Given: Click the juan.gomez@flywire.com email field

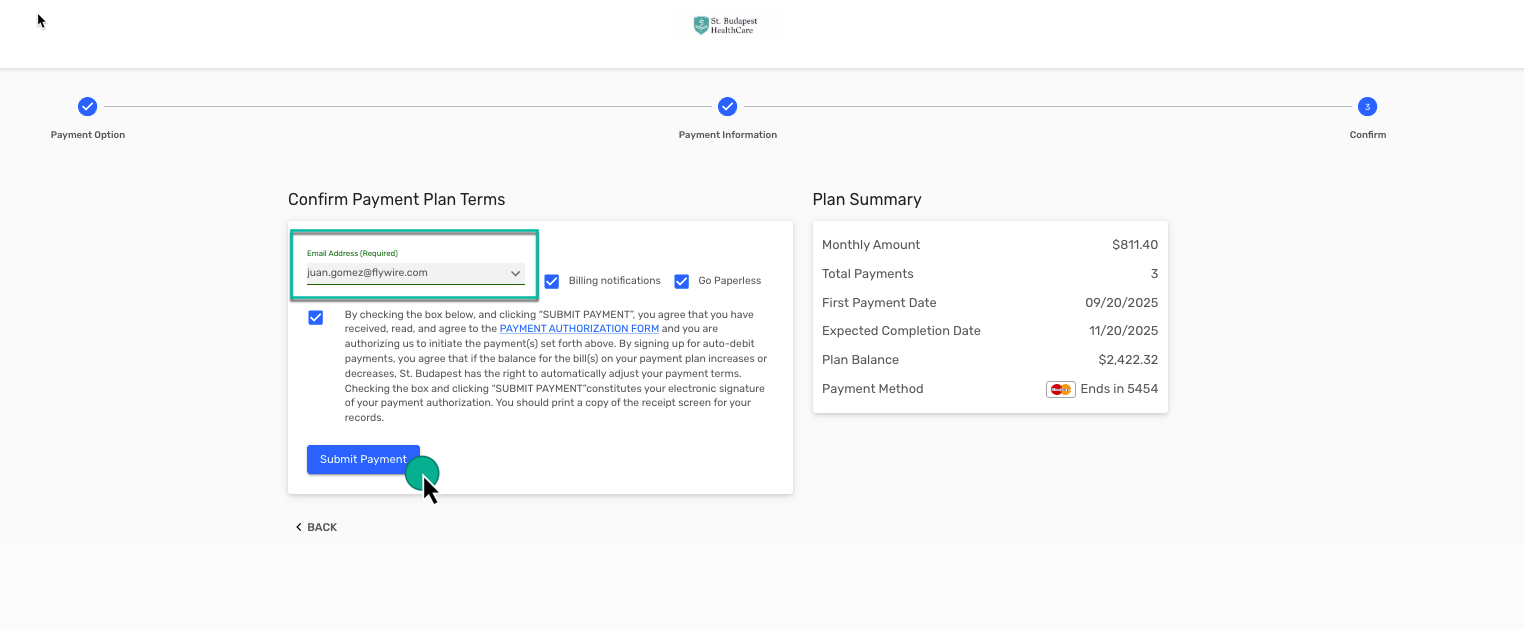Looking at the screenshot, I should pos(400,273).
